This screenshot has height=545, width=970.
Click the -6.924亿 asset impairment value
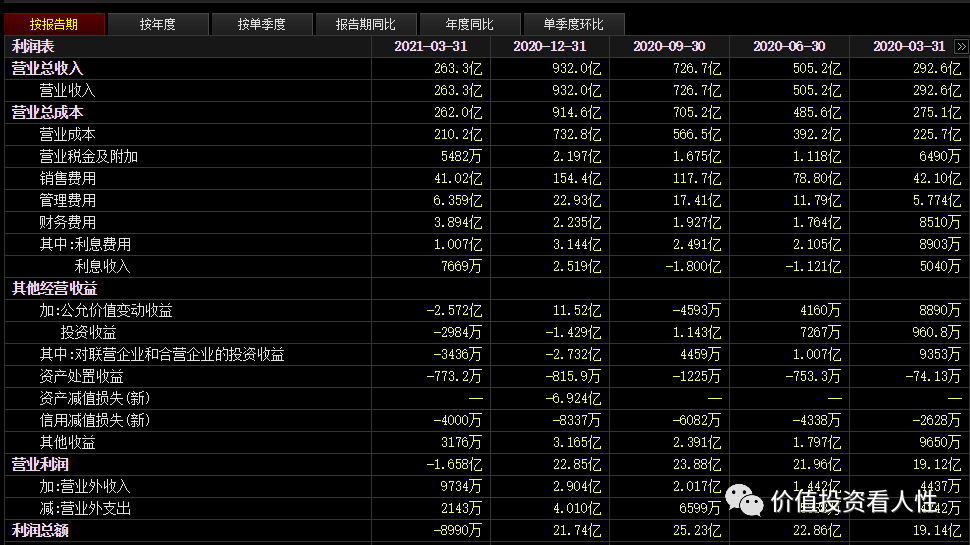tap(573, 398)
